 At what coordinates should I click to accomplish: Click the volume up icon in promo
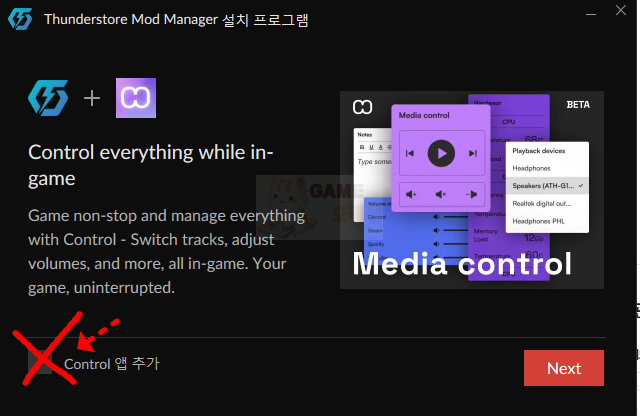click(x=411, y=194)
